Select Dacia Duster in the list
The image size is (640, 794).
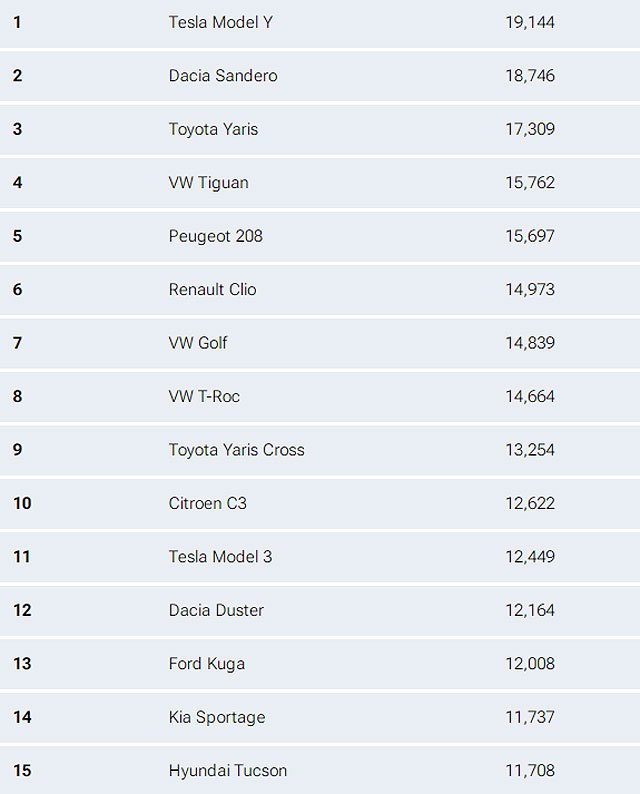(x=216, y=610)
